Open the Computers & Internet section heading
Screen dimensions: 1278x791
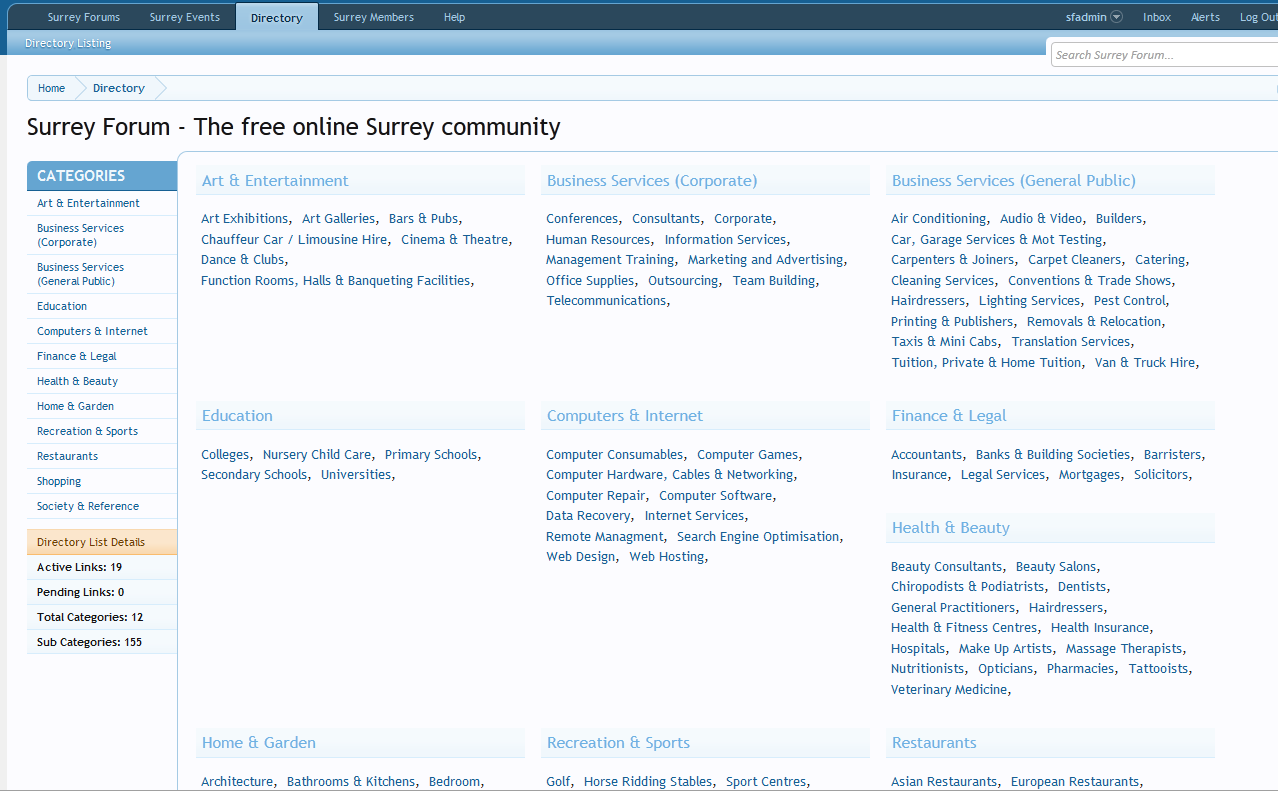(x=624, y=416)
